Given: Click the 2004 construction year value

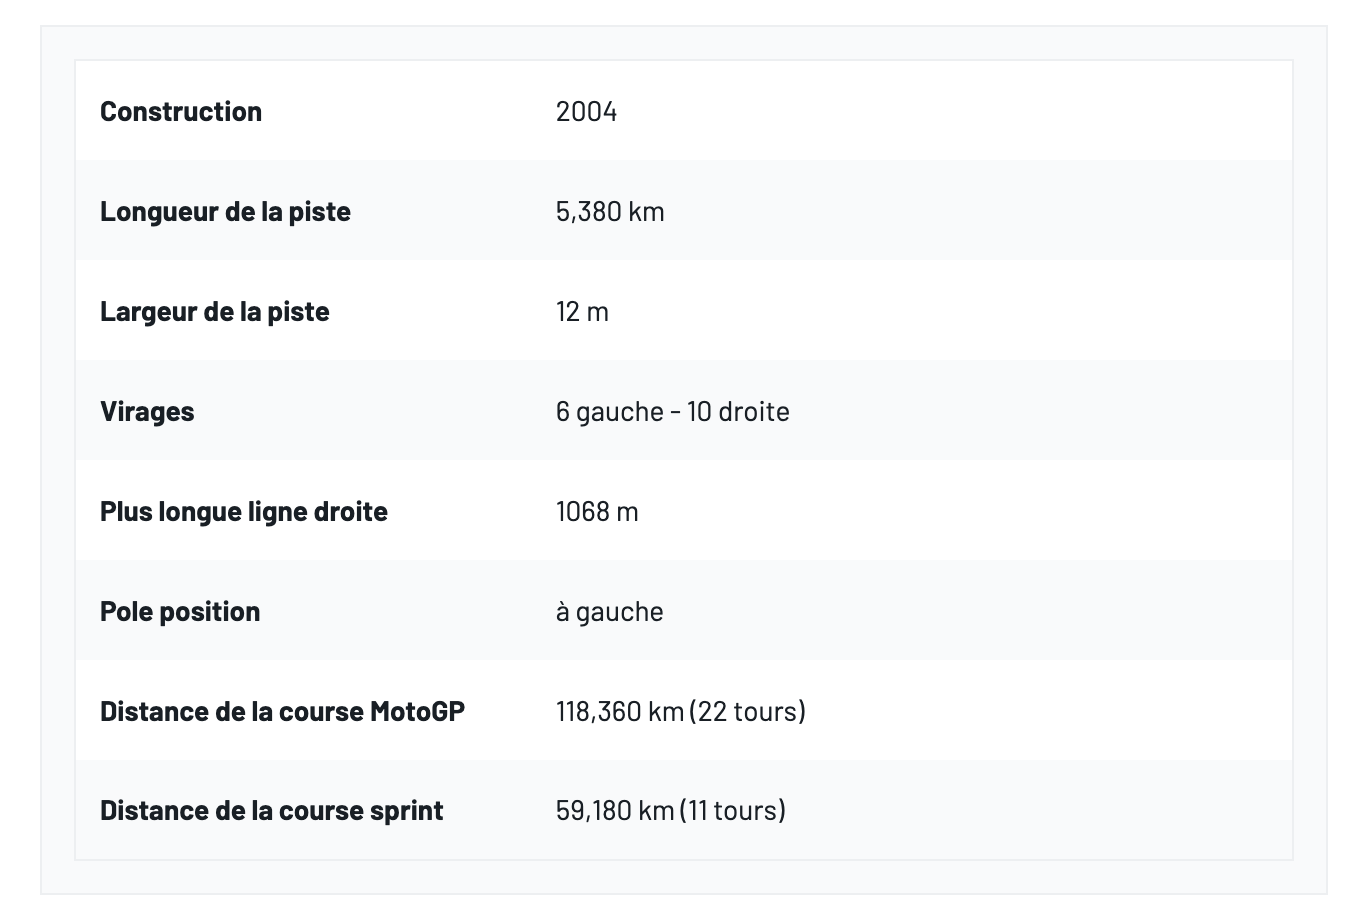Looking at the screenshot, I should click(x=586, y=111).
